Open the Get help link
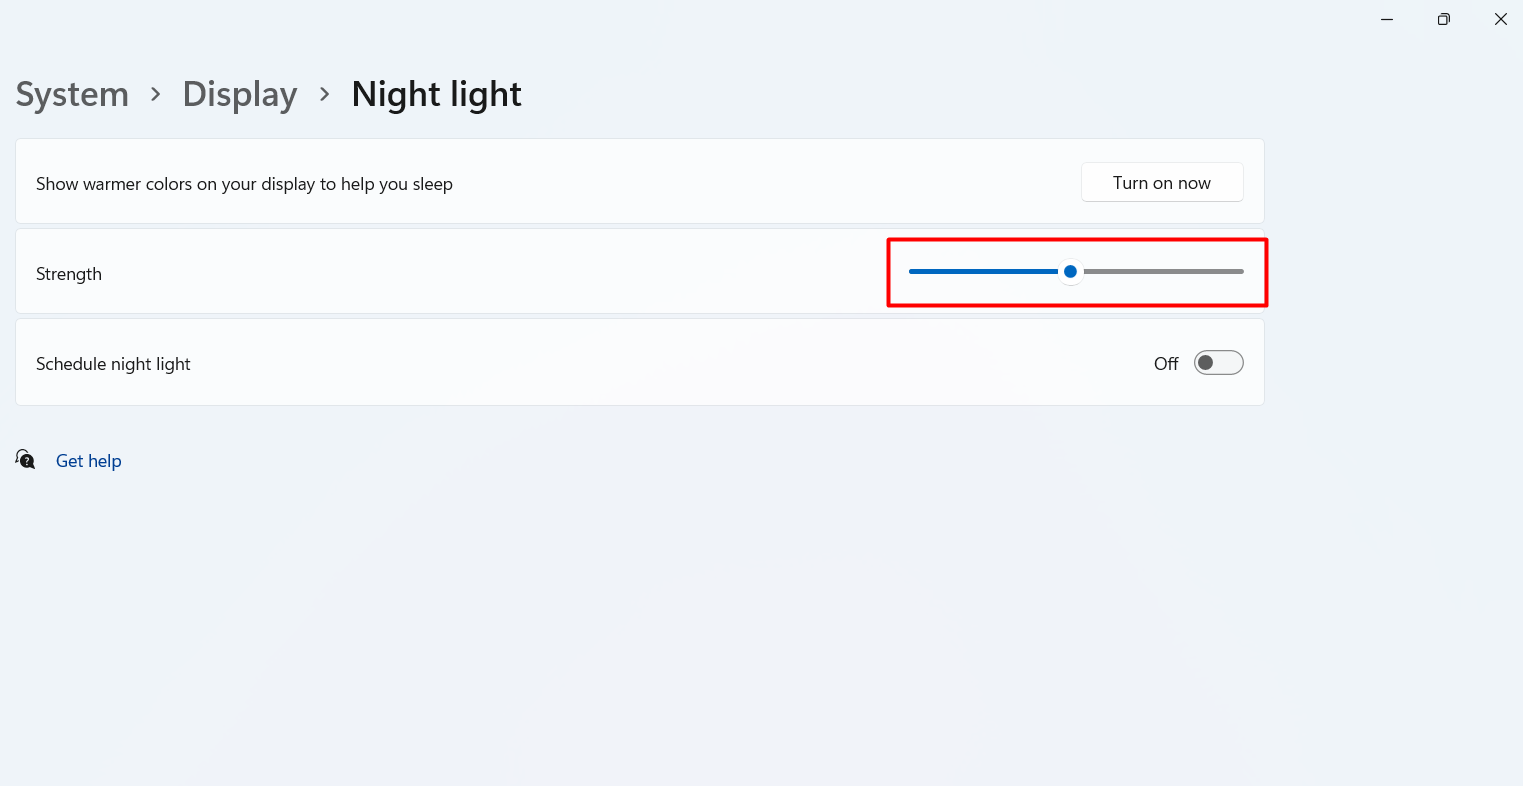 [x=89, y=461]
